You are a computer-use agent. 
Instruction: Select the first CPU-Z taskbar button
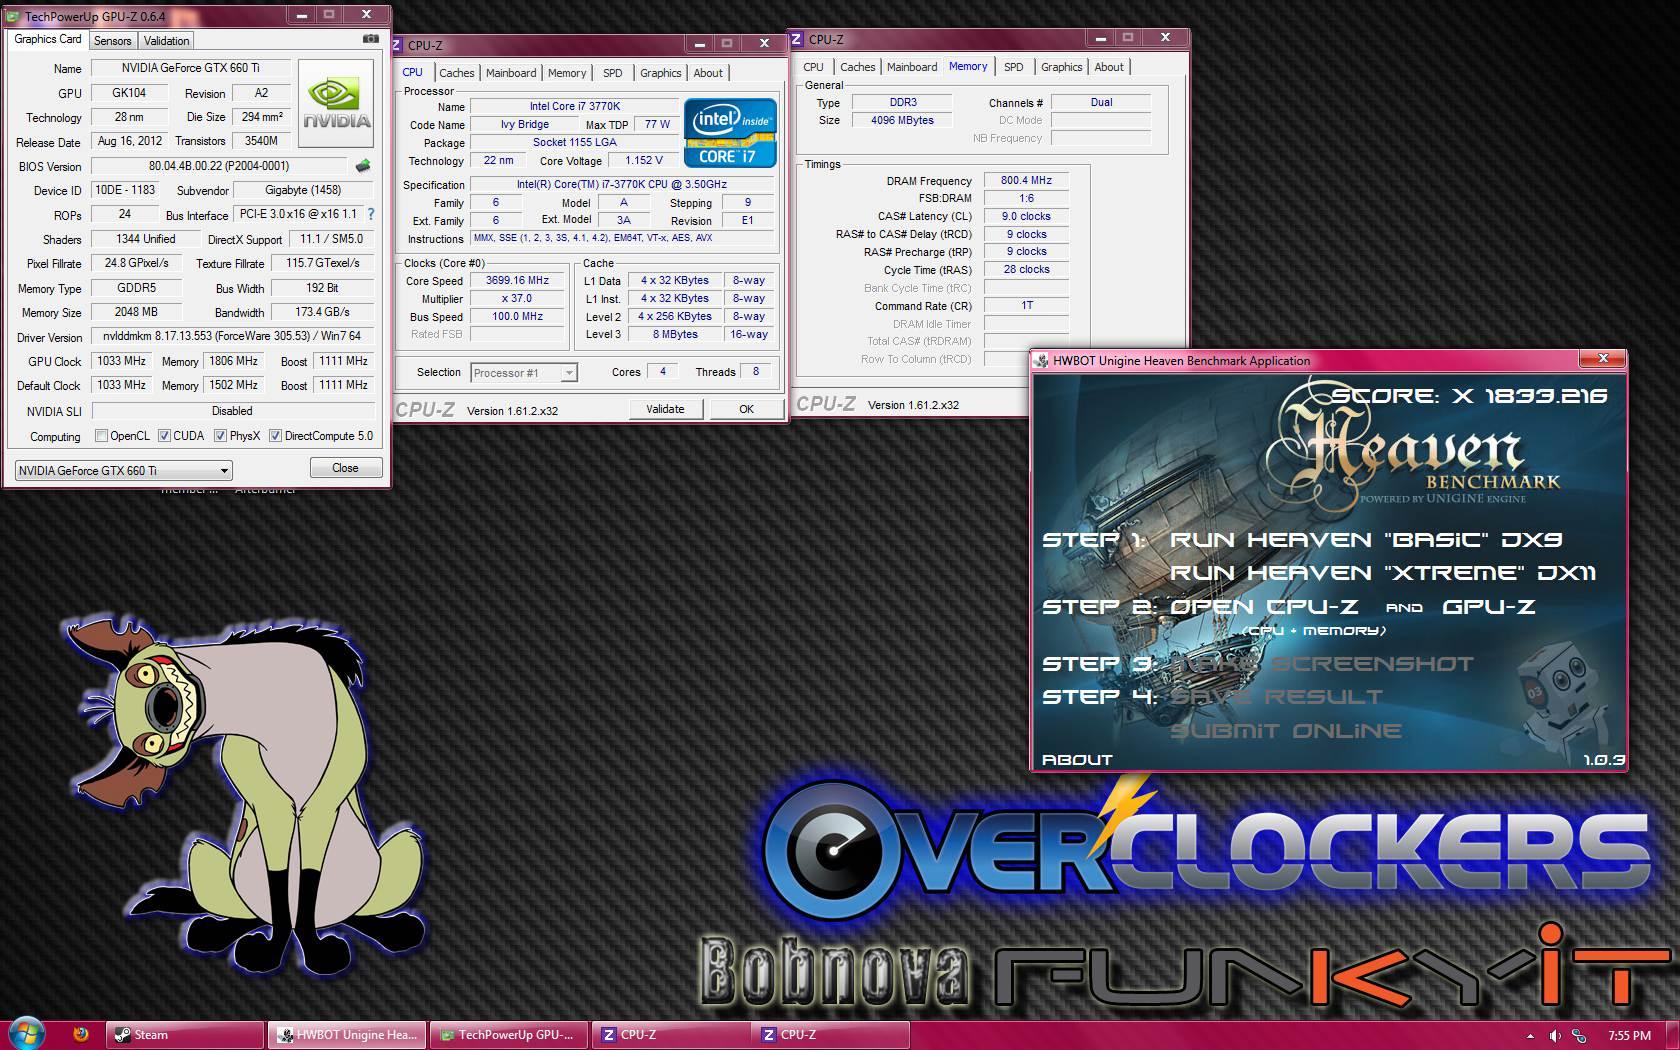tap(670, 1035)
